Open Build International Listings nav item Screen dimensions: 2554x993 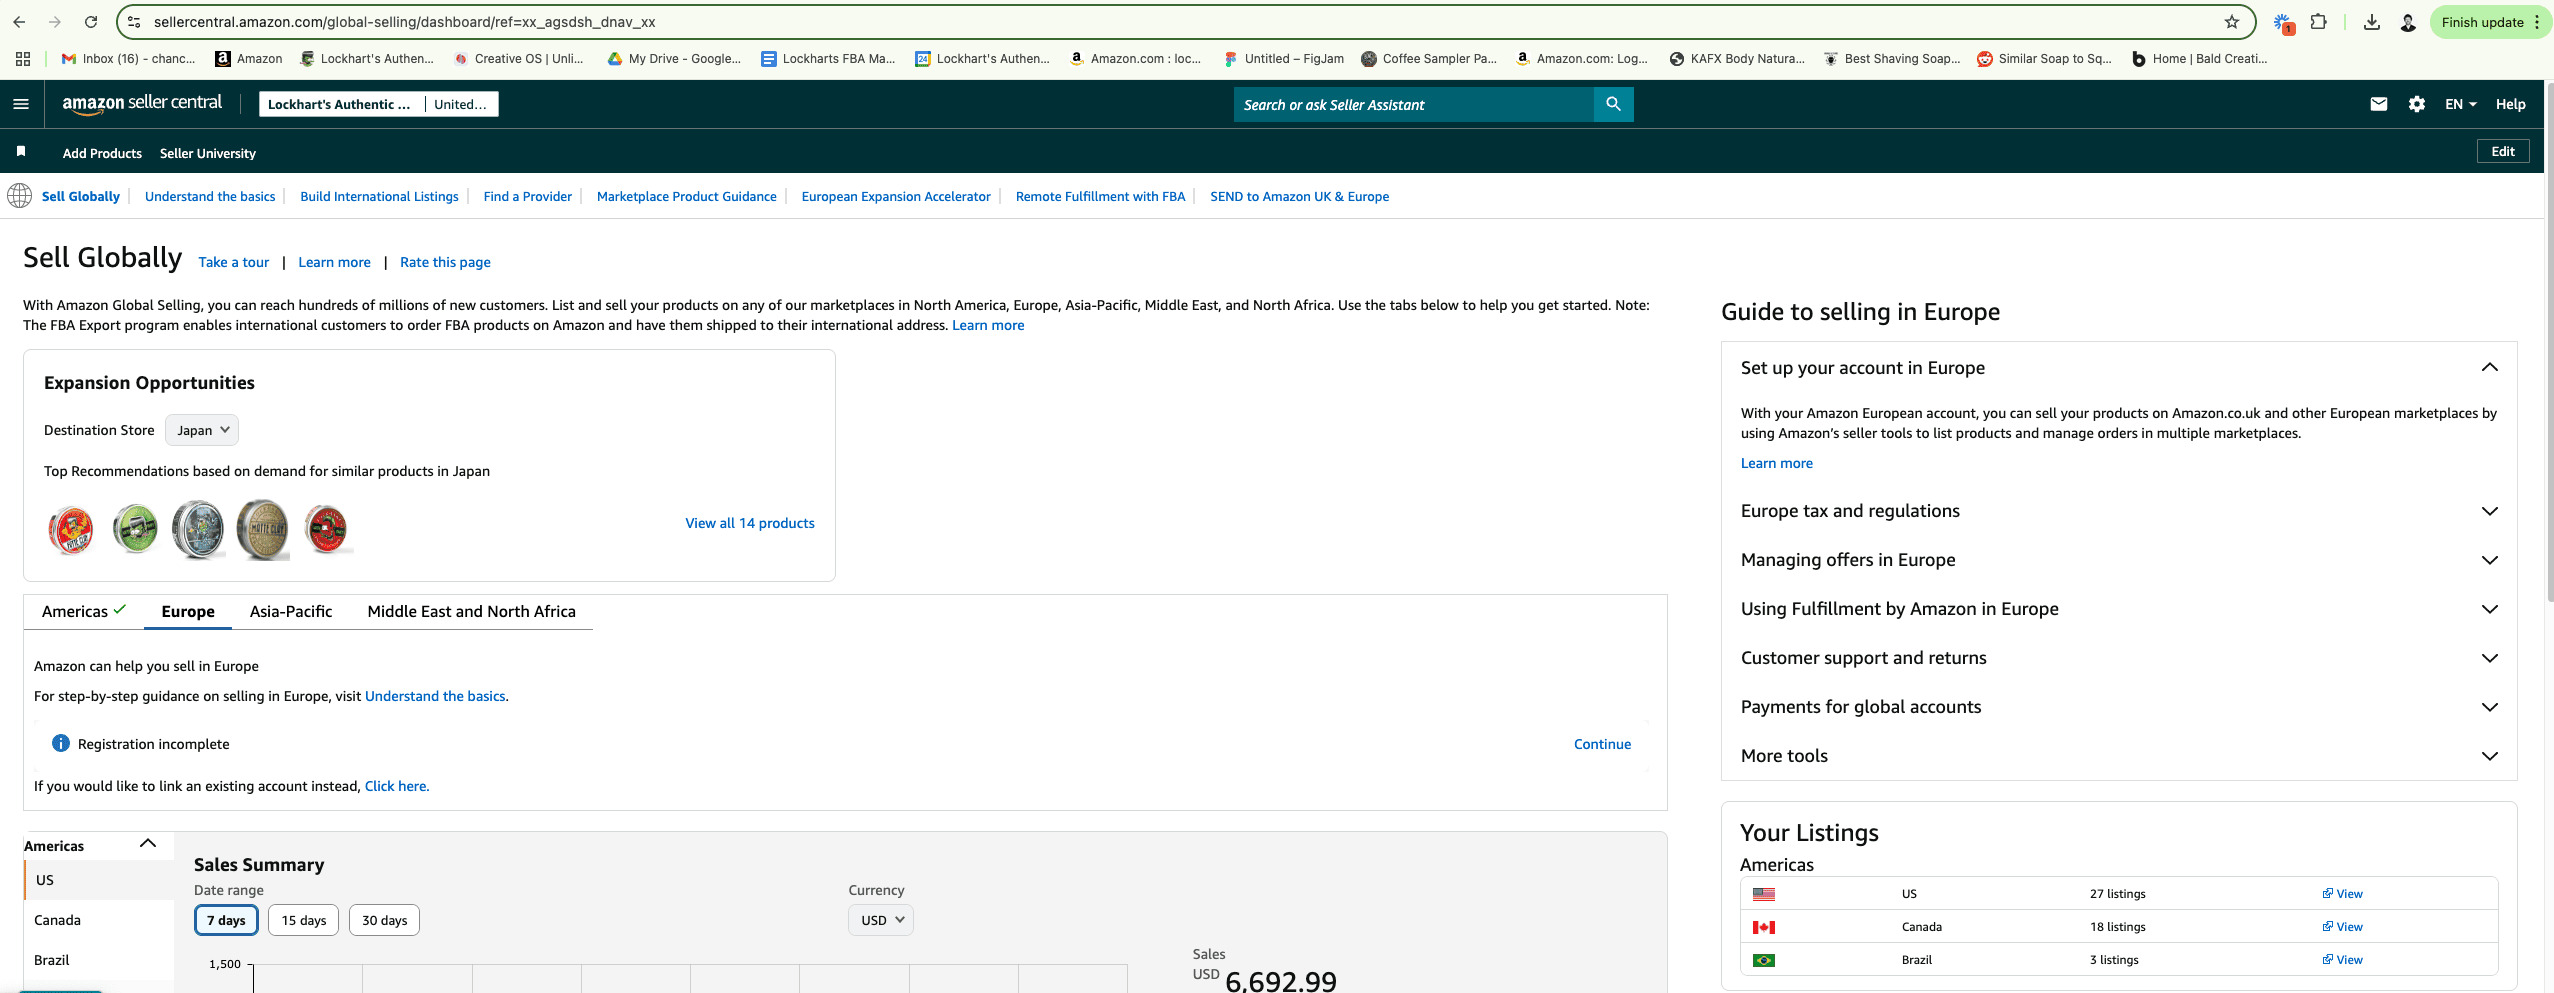(x=379, y=196)
